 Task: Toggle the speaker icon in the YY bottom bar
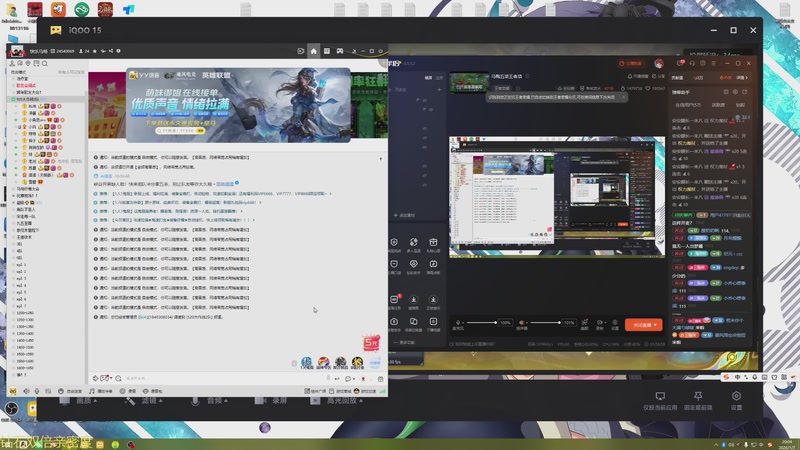pyautogui.click(x=26, y=391)
